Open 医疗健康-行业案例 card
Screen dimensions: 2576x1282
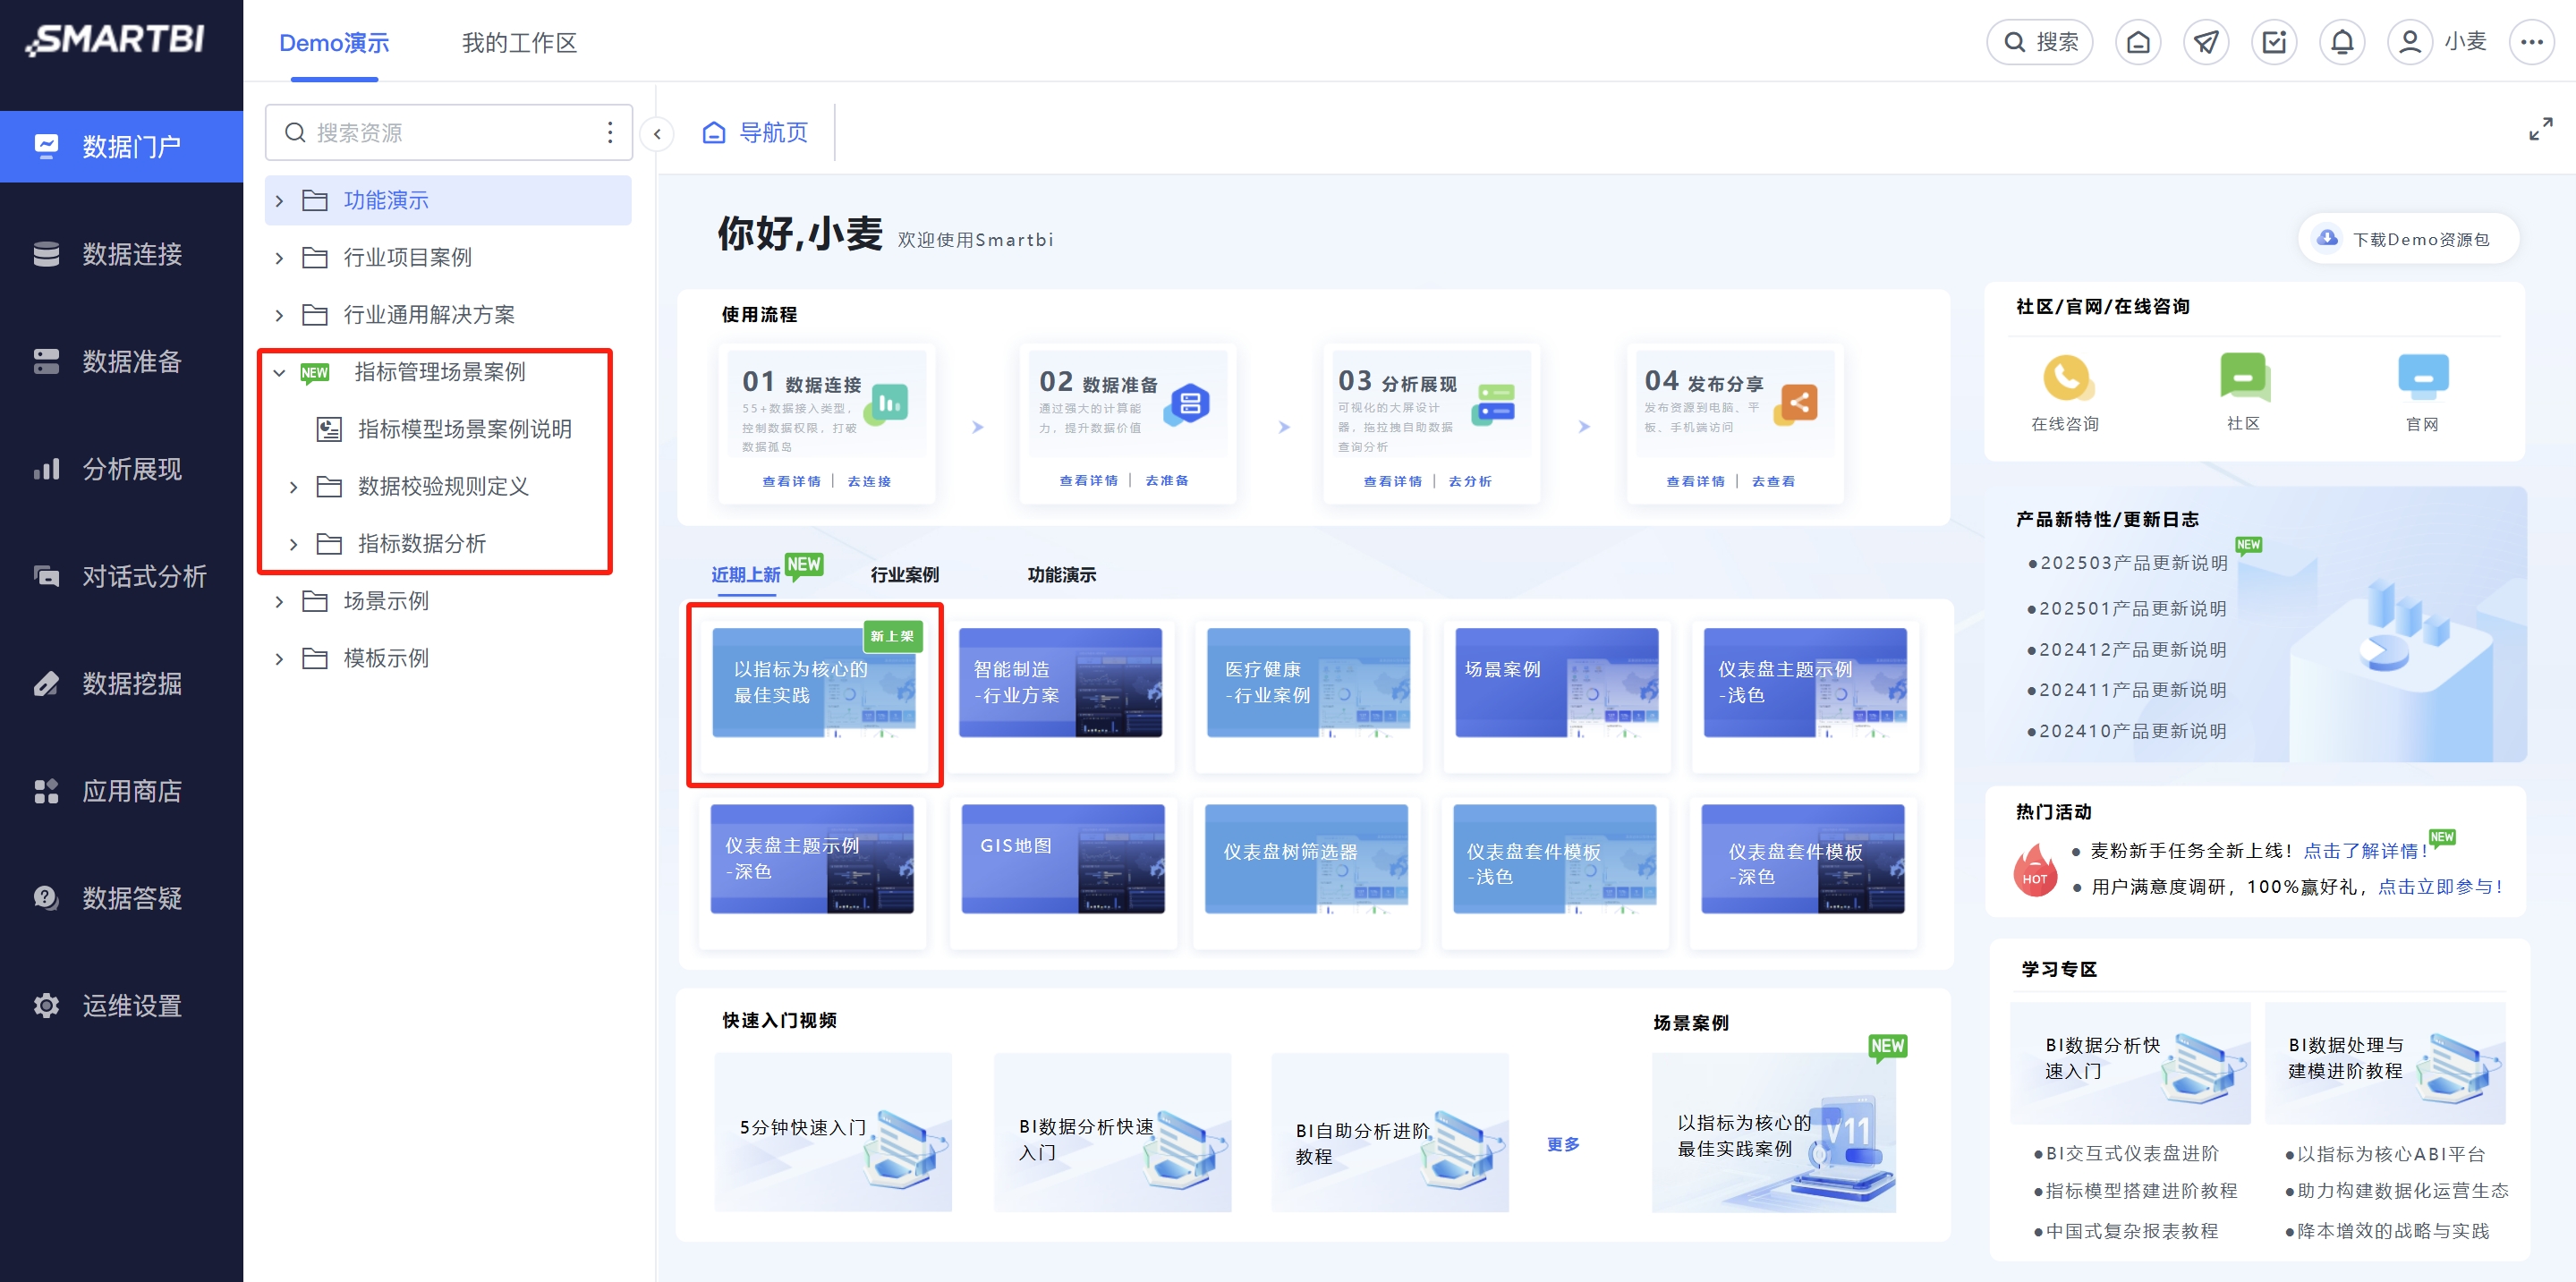(x=1308, y=683)
